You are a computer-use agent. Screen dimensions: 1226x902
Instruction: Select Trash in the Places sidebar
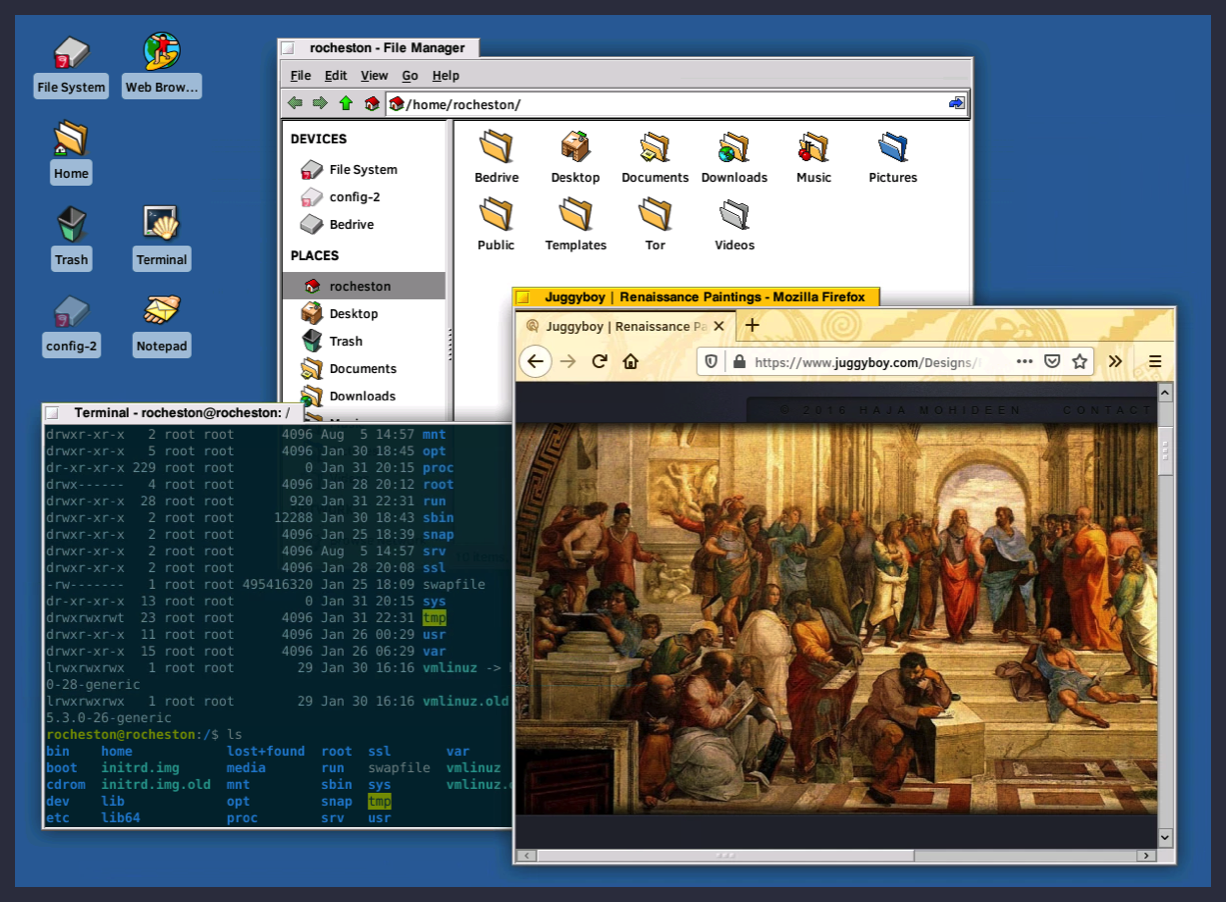(x=364, y=341)
